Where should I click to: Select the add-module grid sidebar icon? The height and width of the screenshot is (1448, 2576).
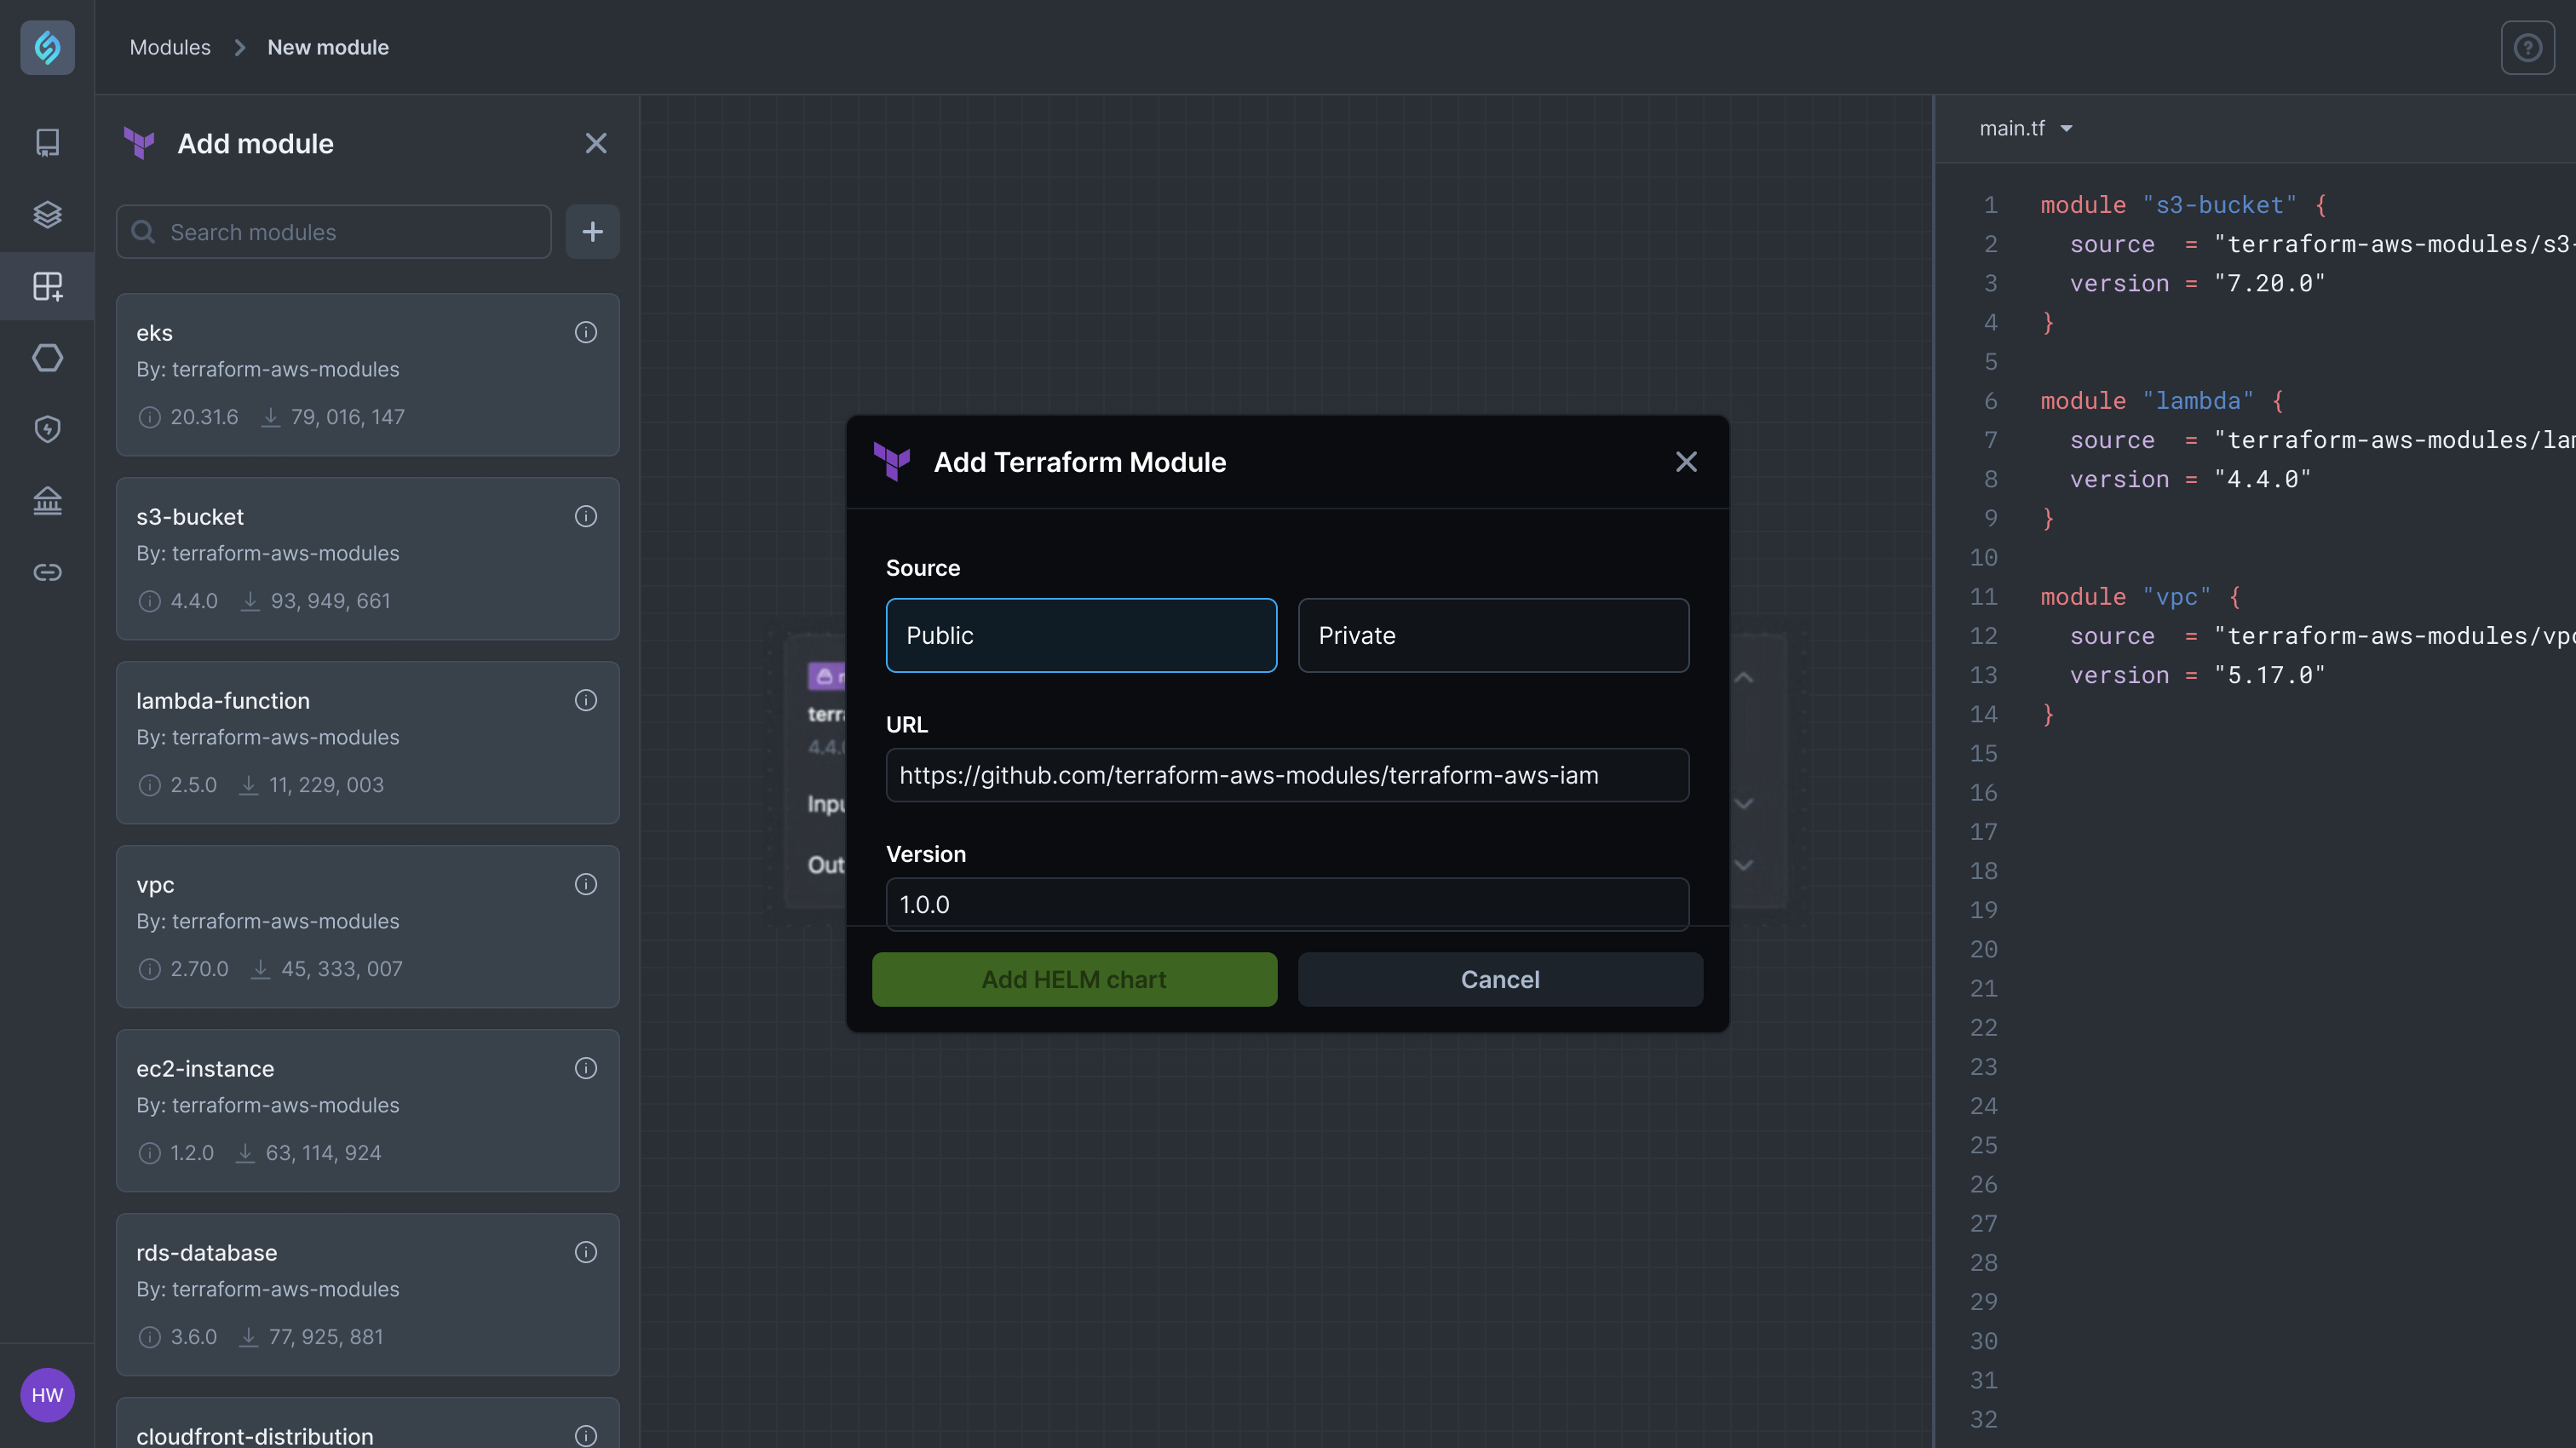click(47, 286)
